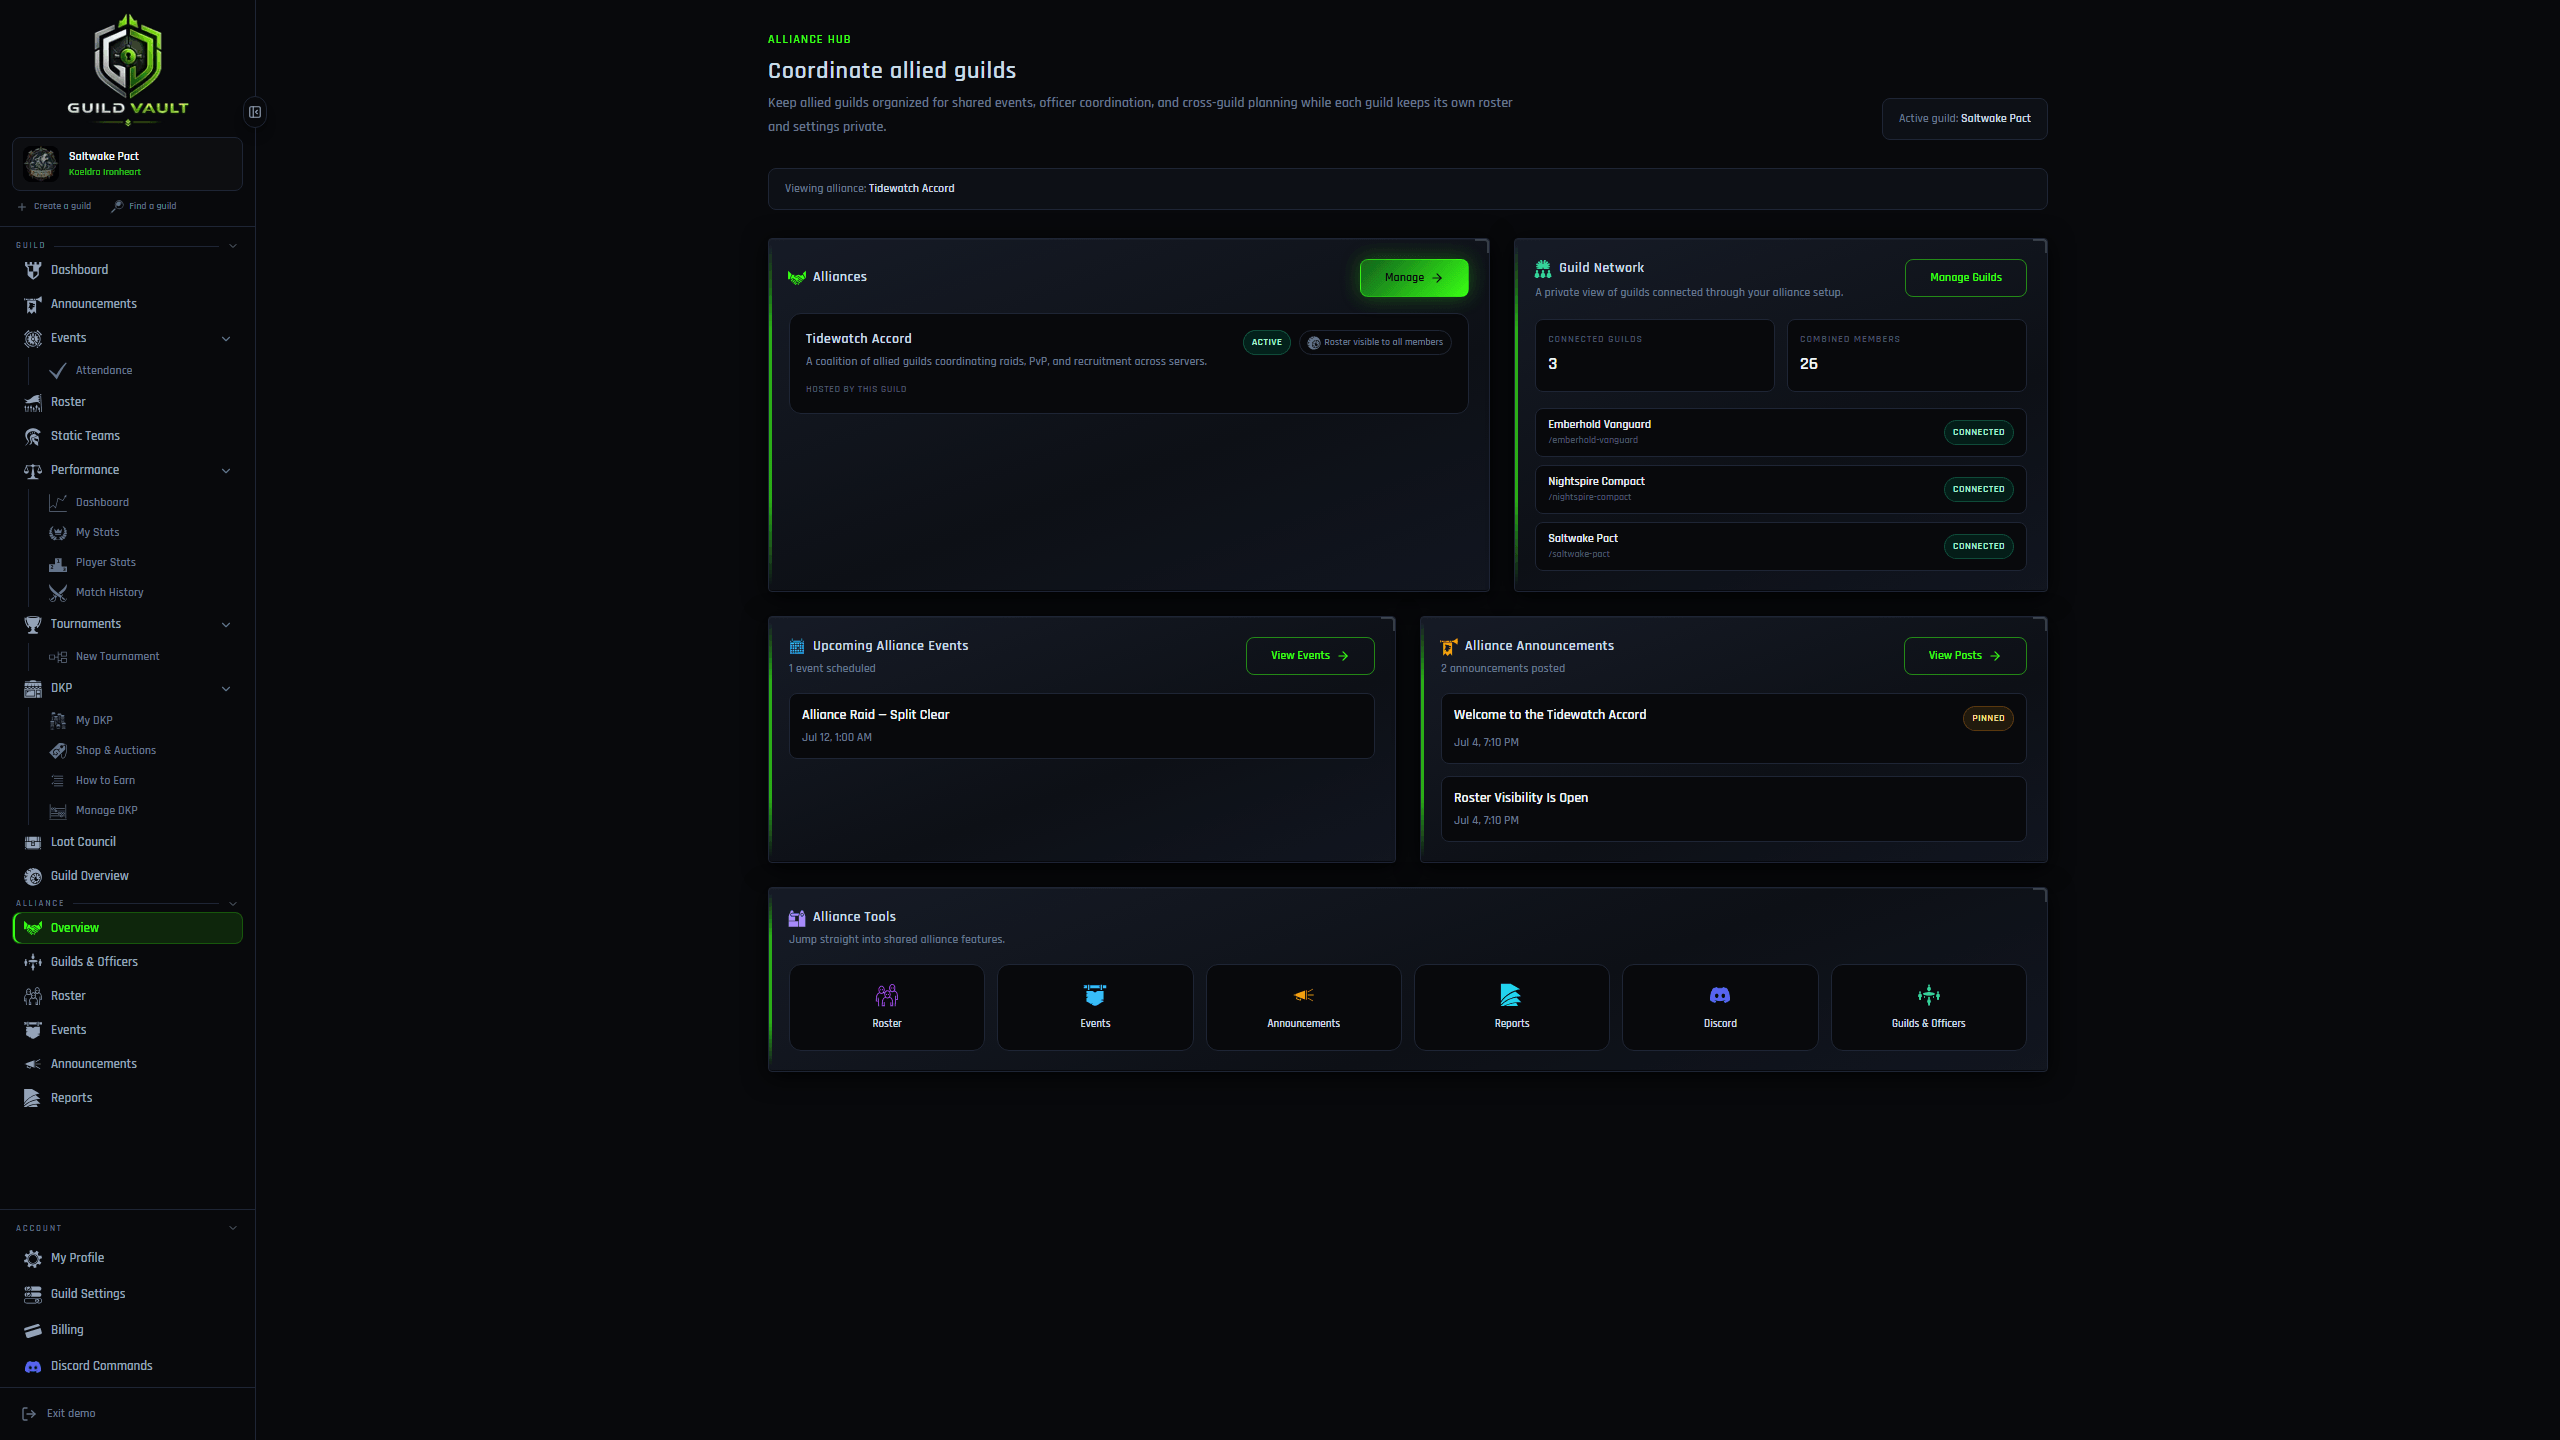
Task: Click the sidebar collapse icon
Action: point(255,112)
